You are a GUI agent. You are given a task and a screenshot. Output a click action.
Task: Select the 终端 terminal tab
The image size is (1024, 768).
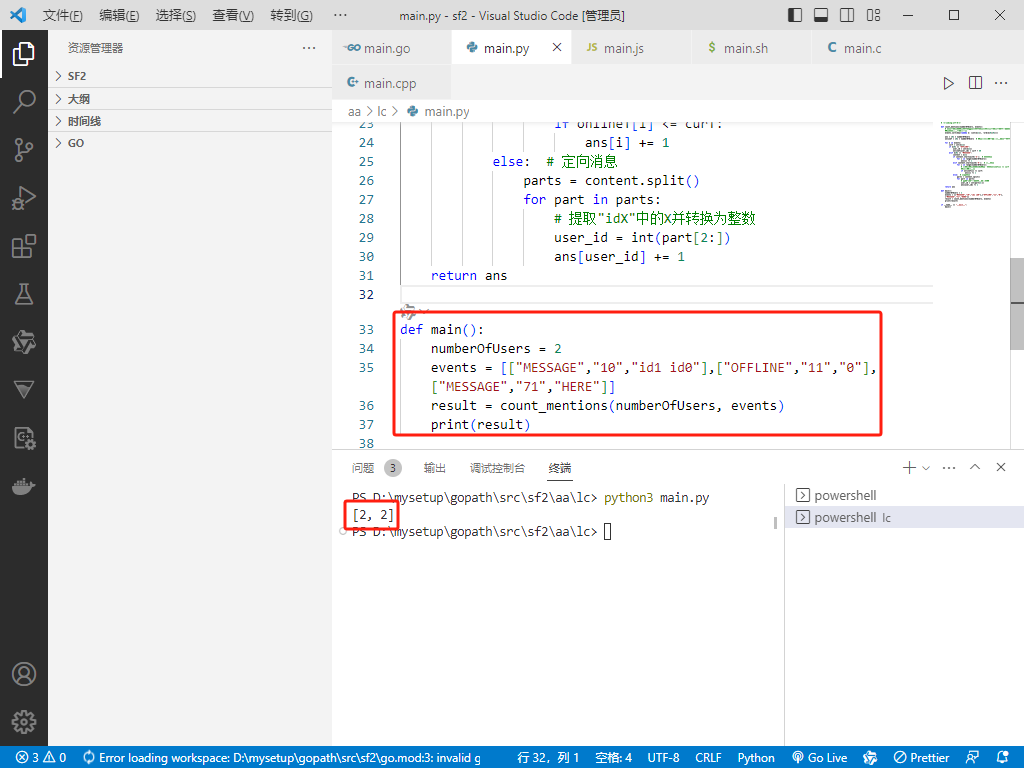(x=560, y=468)
